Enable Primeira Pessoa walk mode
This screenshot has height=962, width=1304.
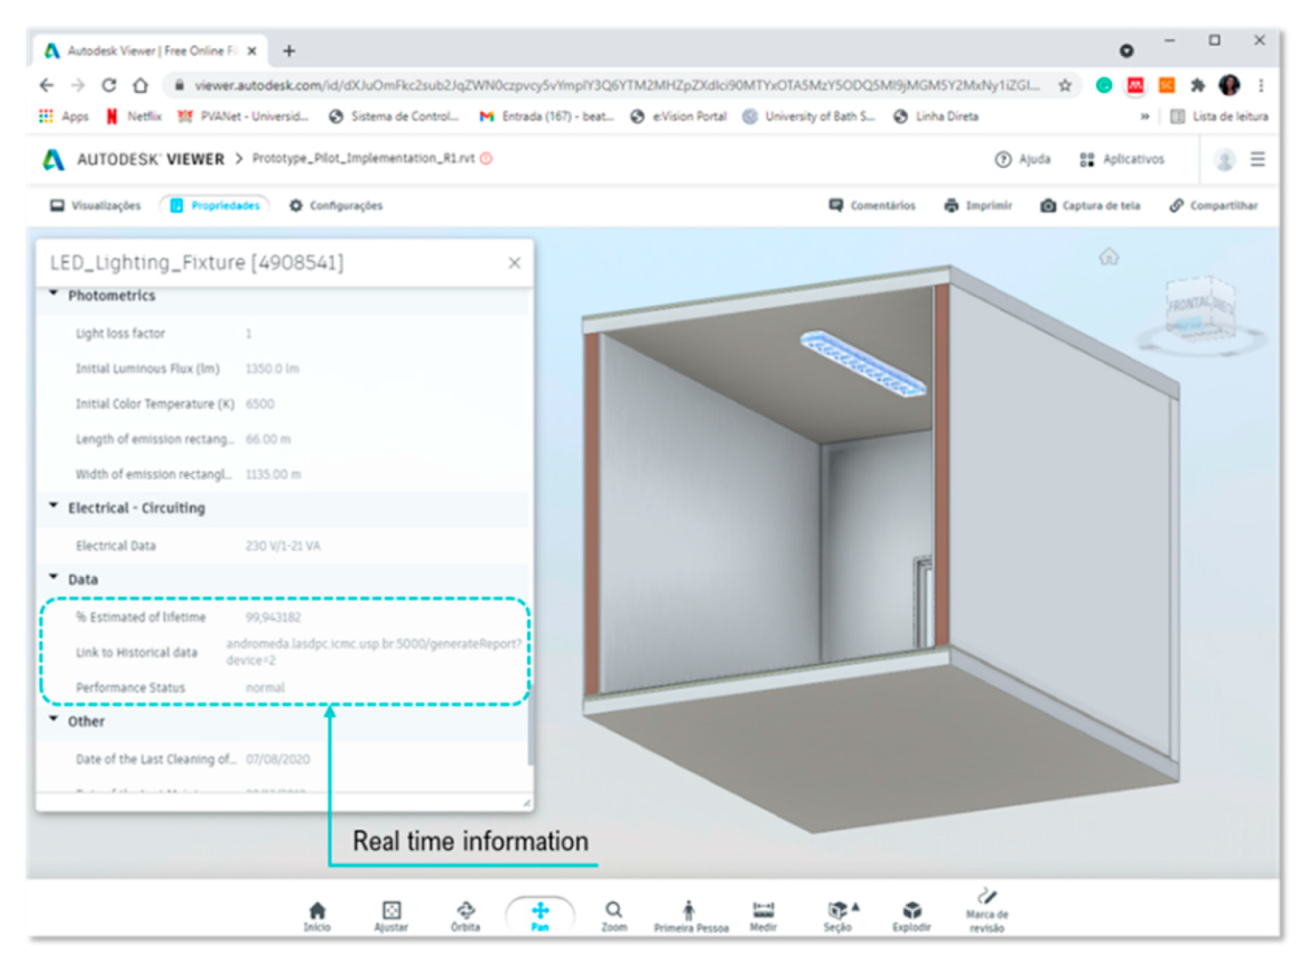pyautogui.click(x=690, y=912)
